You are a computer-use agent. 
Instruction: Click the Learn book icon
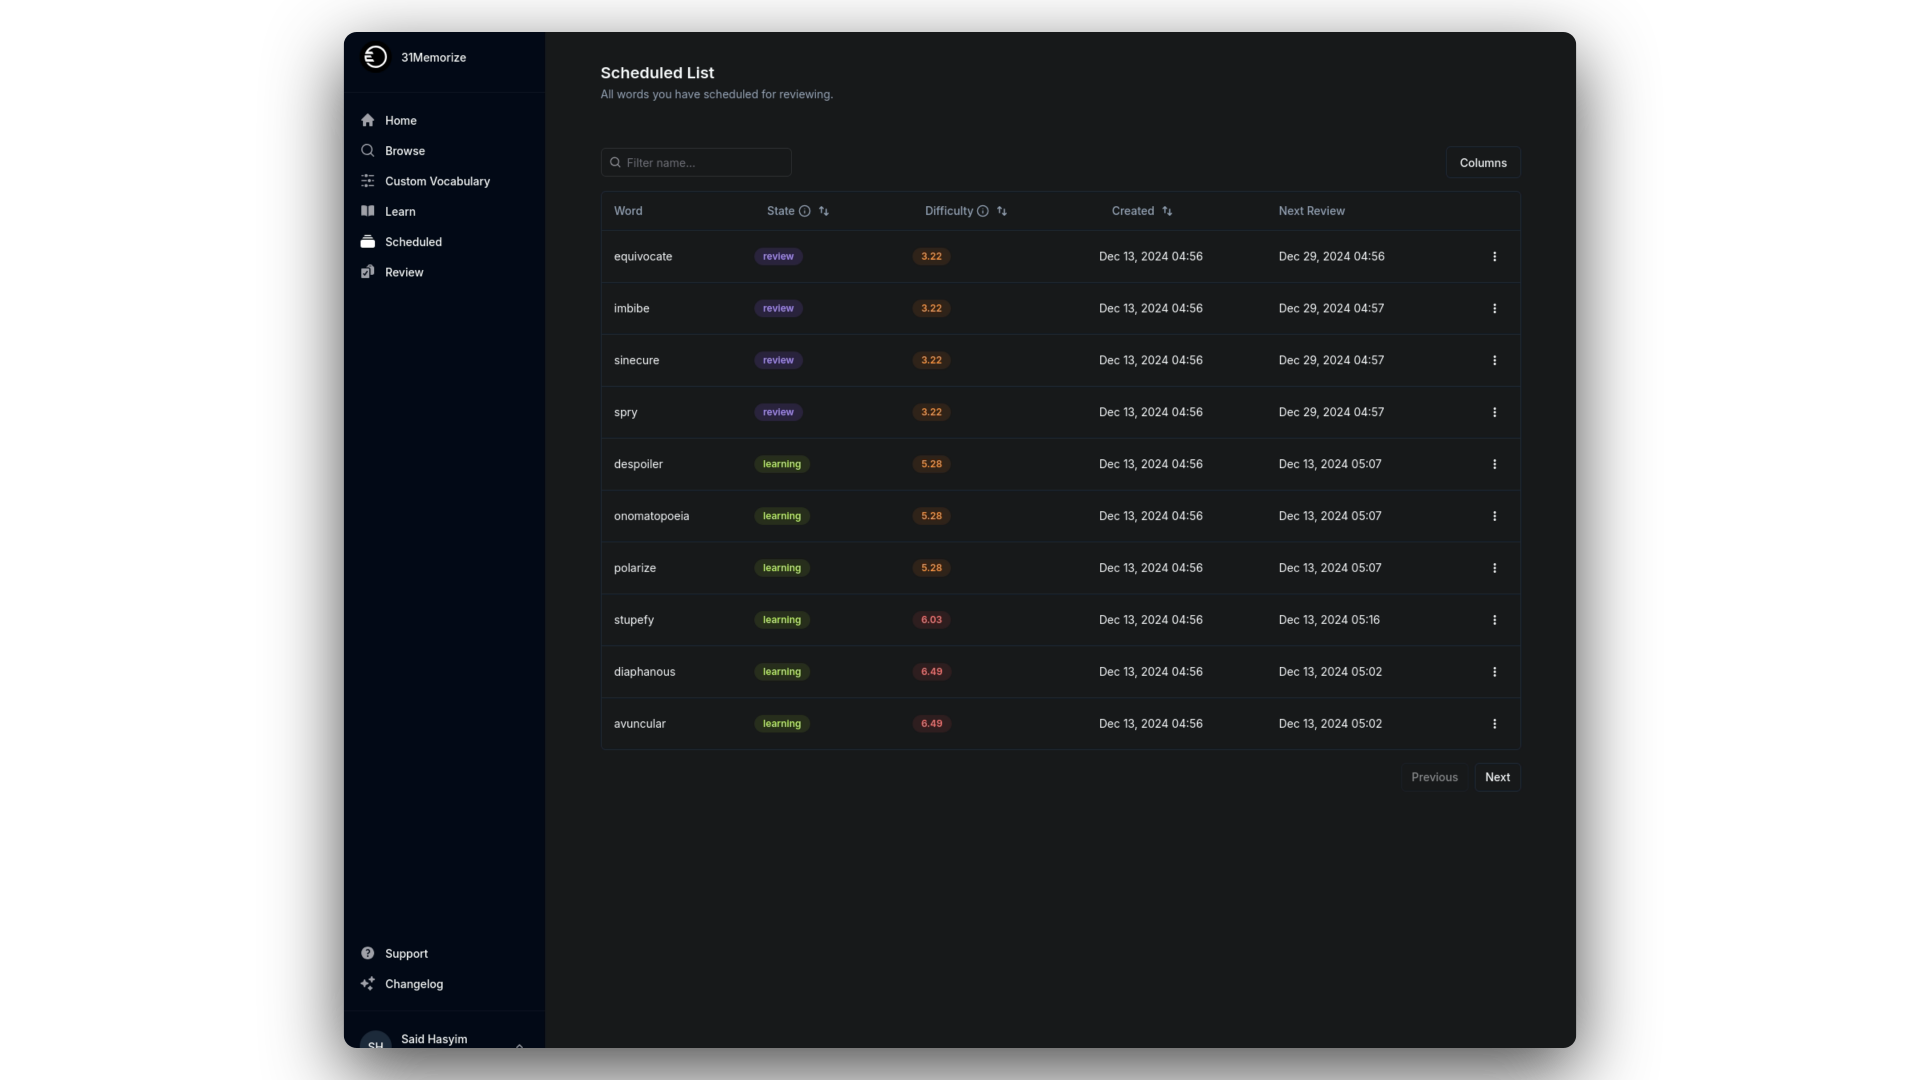(x=368, y=211)
